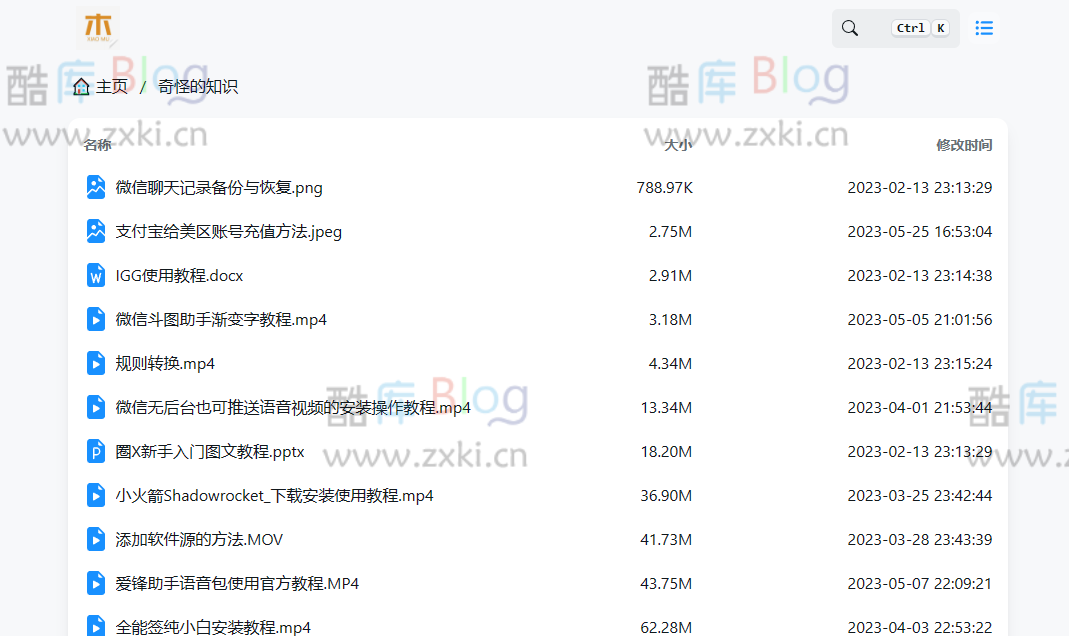1069x636 pixels.
Task: Sort files by the 大小 column
Action: (679, 144)
